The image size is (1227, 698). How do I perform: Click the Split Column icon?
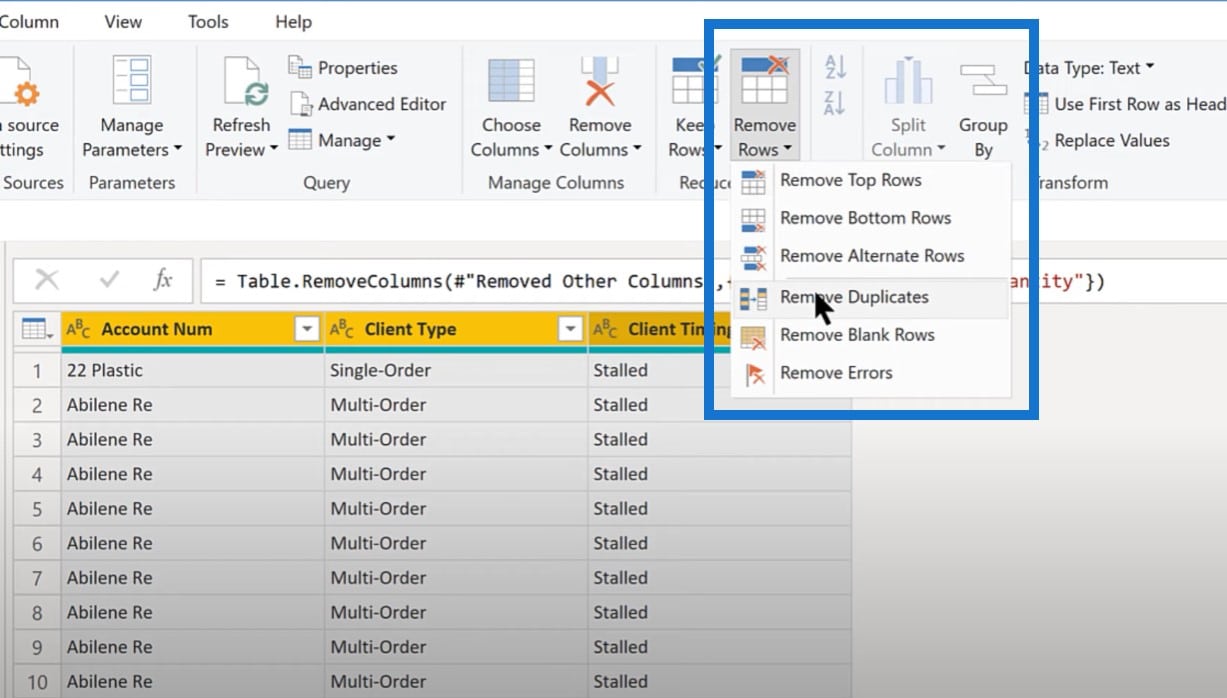point(908,81)
